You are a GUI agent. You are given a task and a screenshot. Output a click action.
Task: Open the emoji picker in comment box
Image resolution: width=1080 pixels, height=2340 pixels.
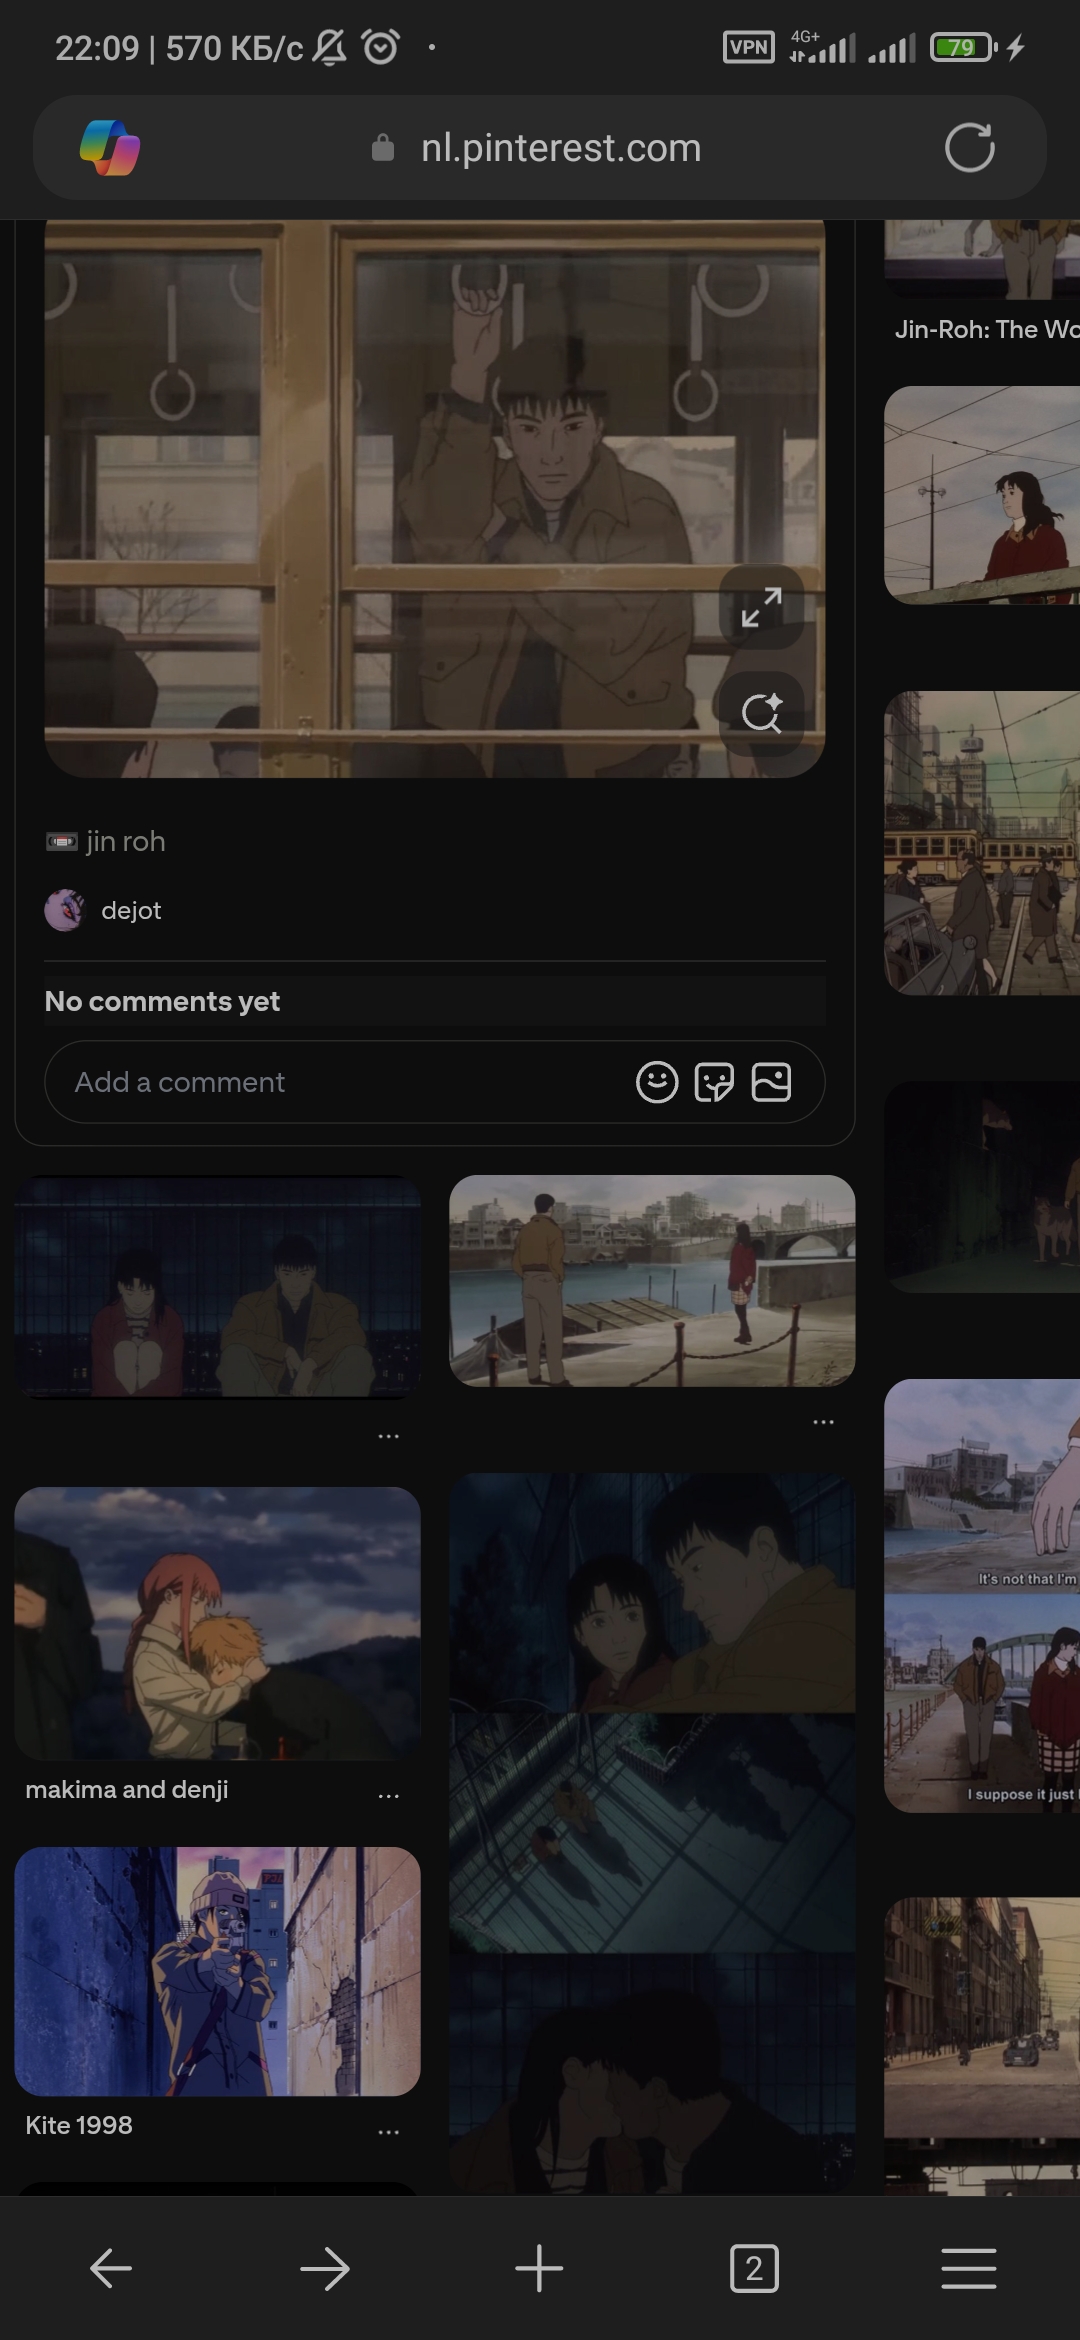coord(657,1082)
